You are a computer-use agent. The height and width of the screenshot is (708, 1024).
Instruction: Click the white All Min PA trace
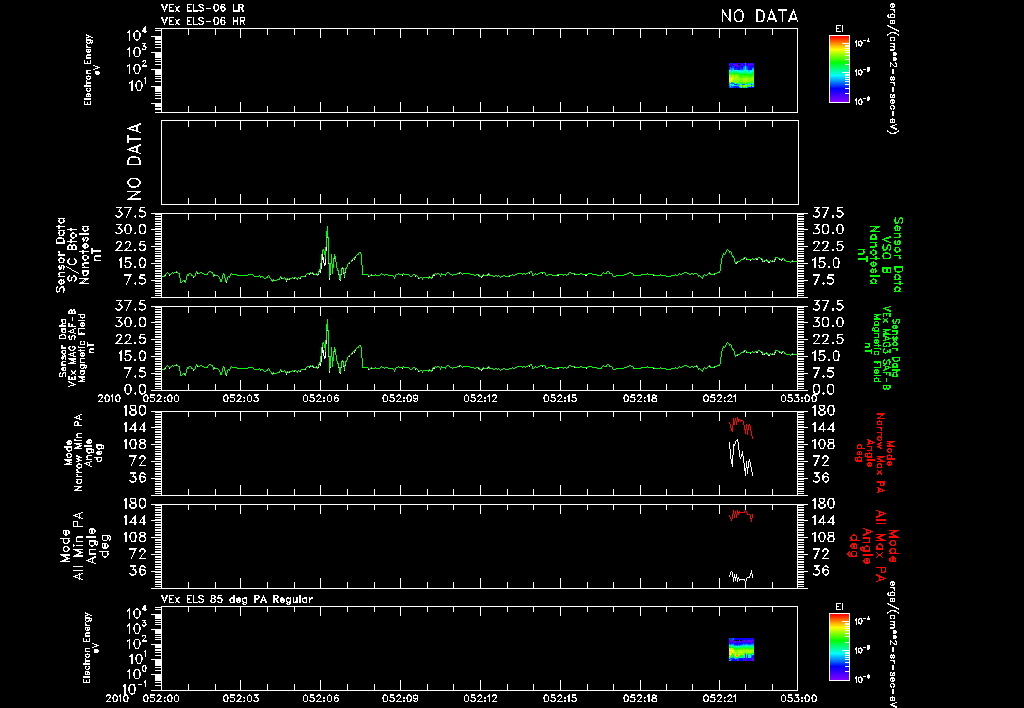point(741,577)
